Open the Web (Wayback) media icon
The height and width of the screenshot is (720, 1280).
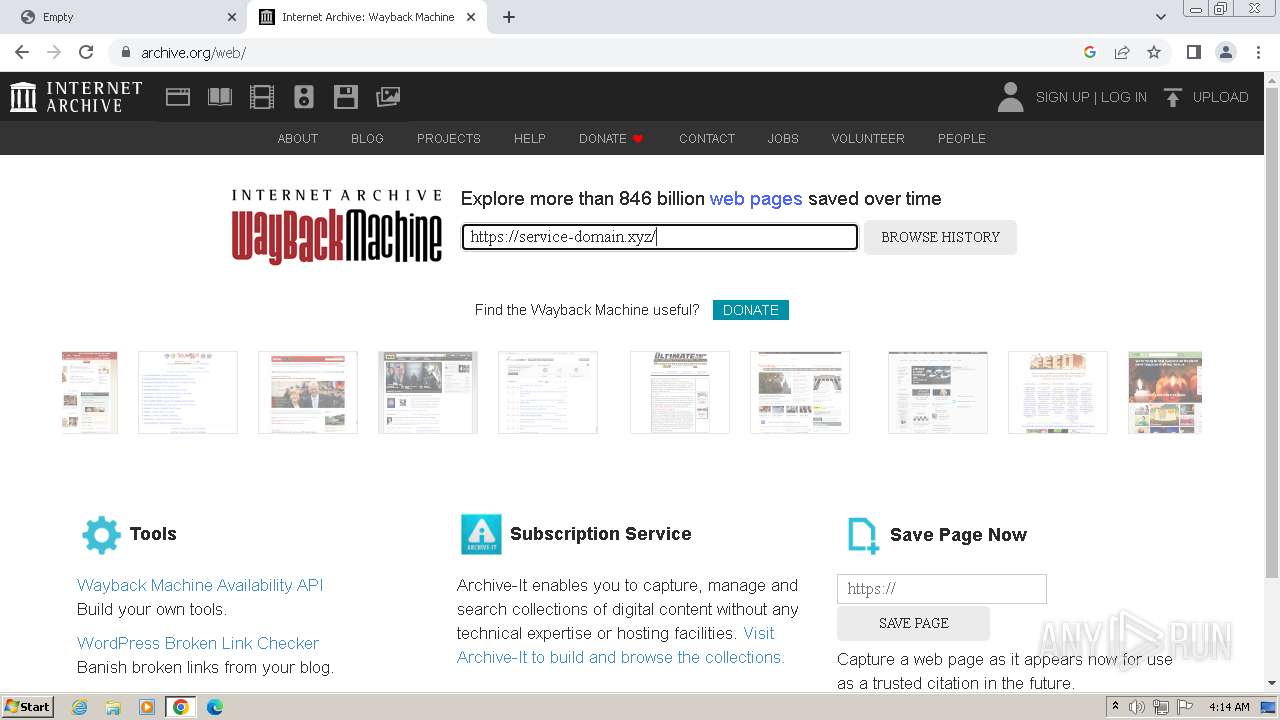point(178,97)
